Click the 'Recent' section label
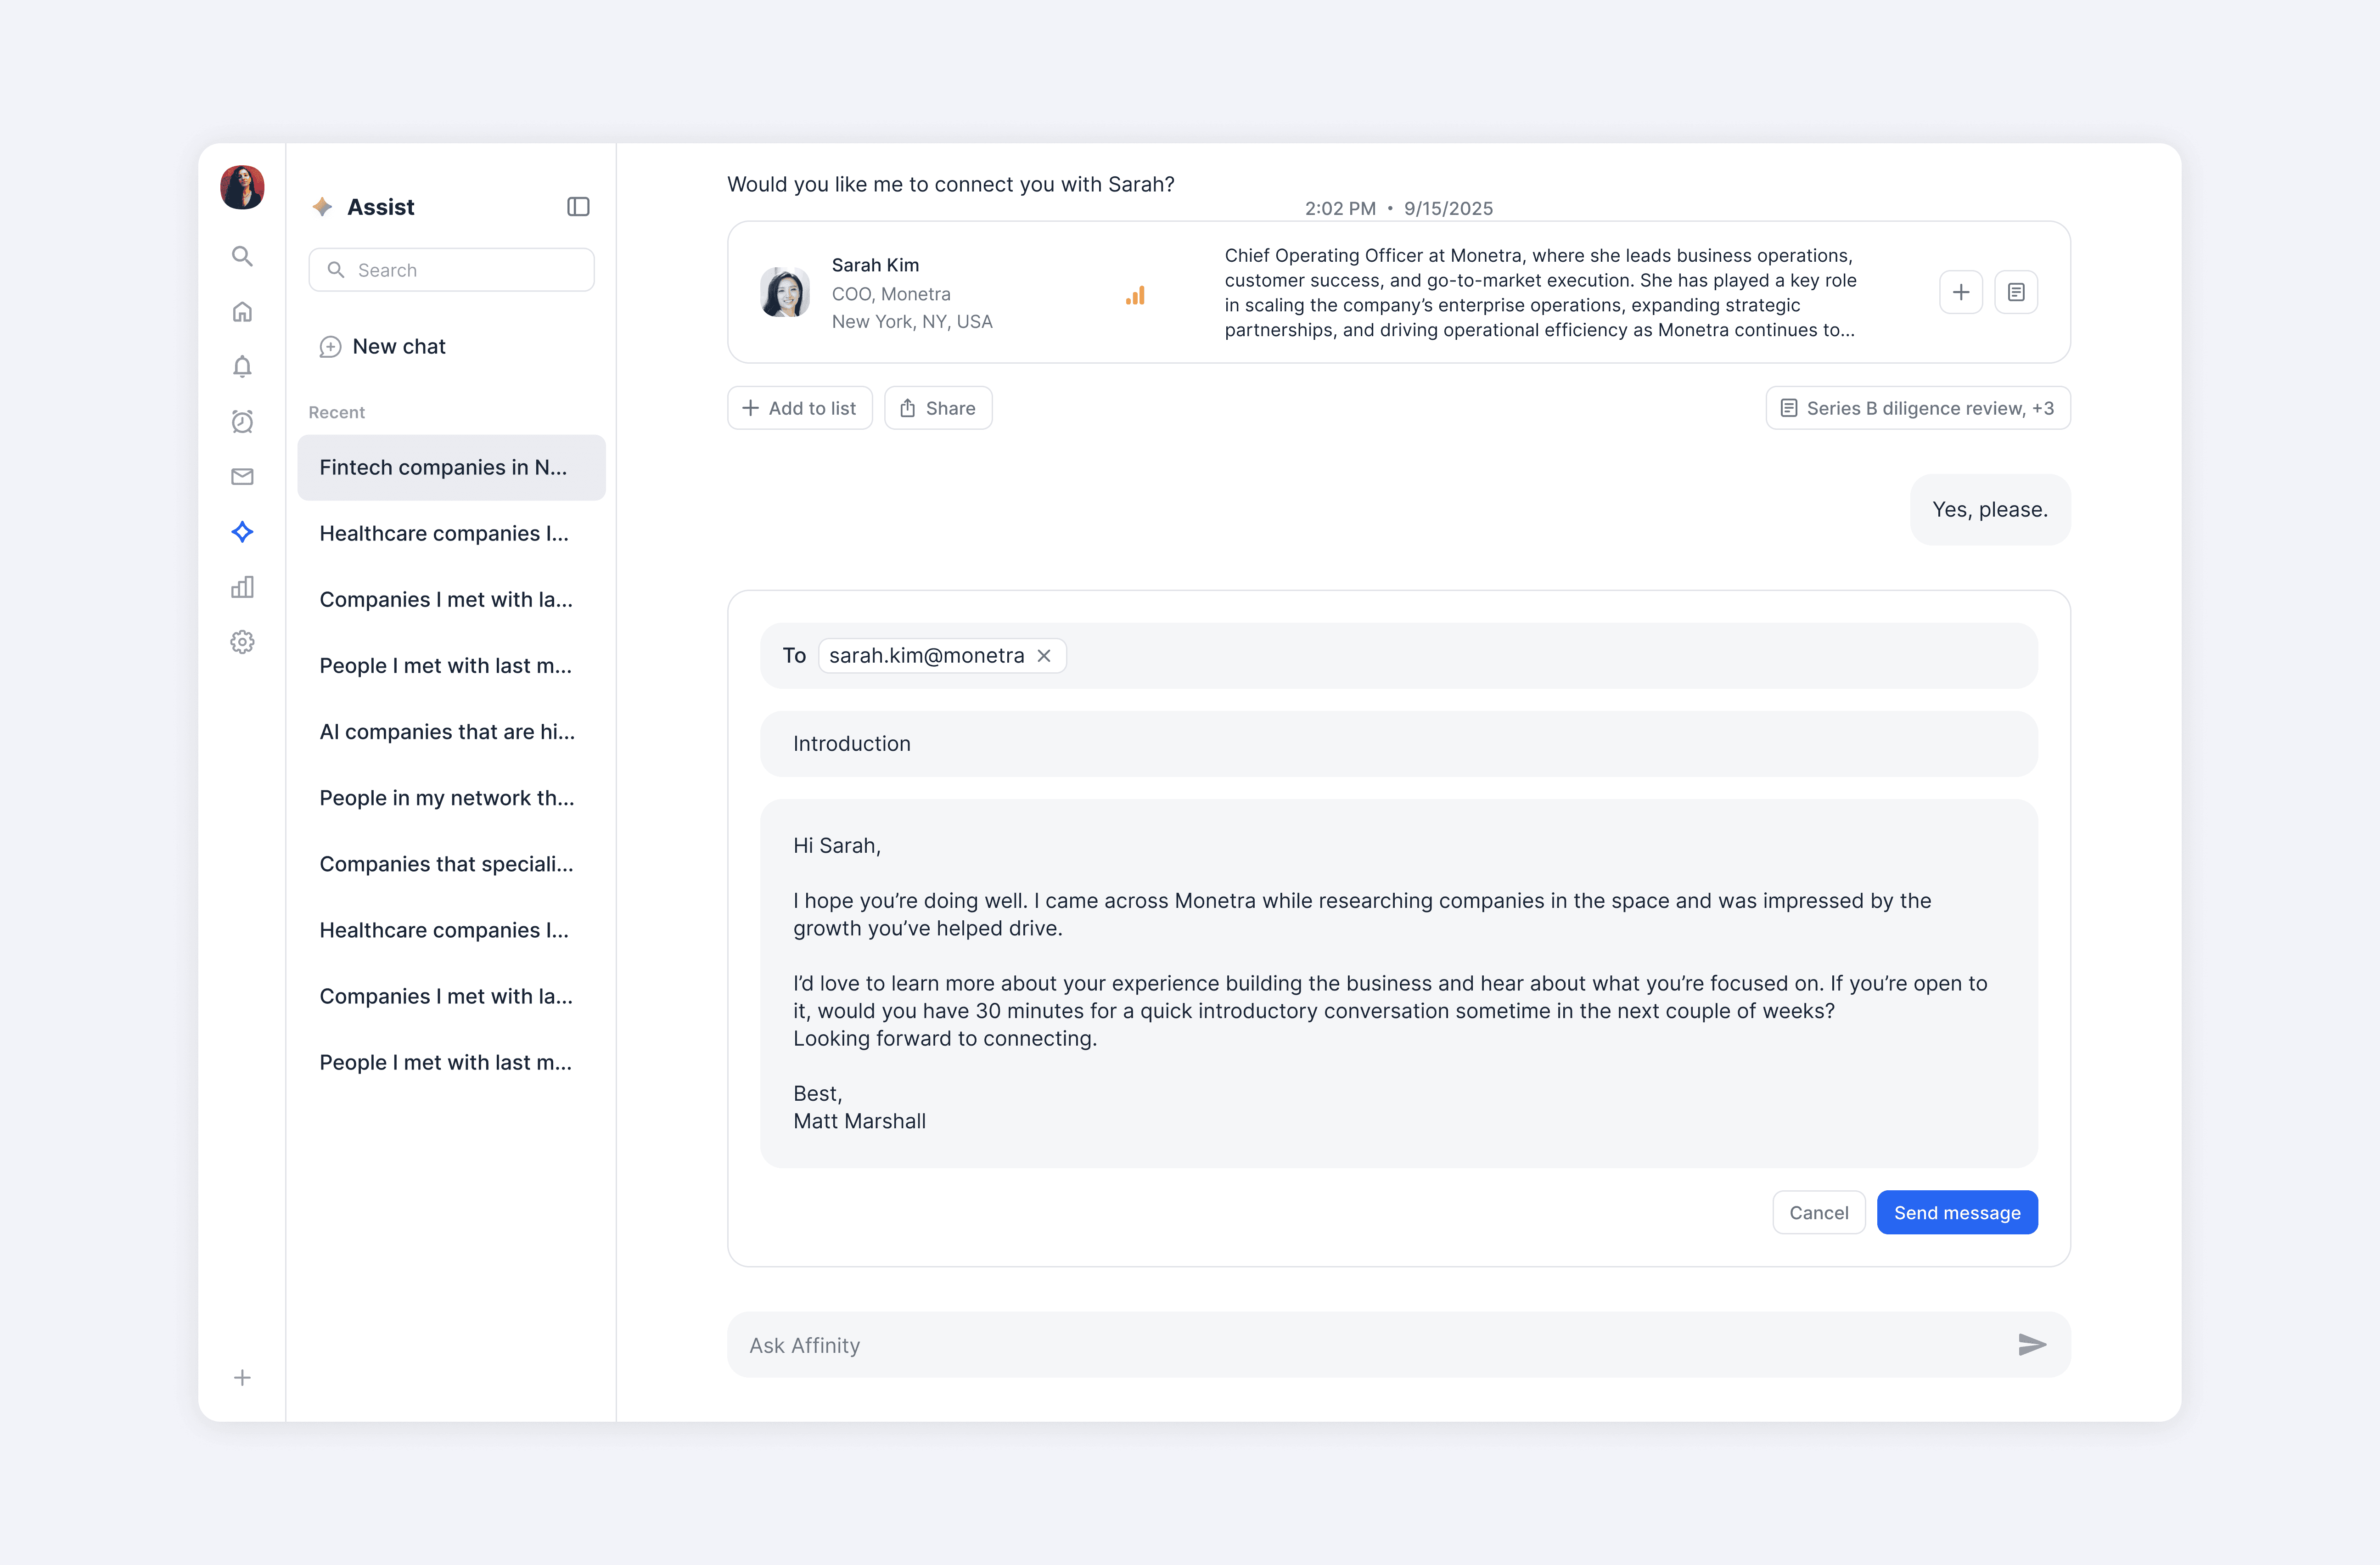 337,413
